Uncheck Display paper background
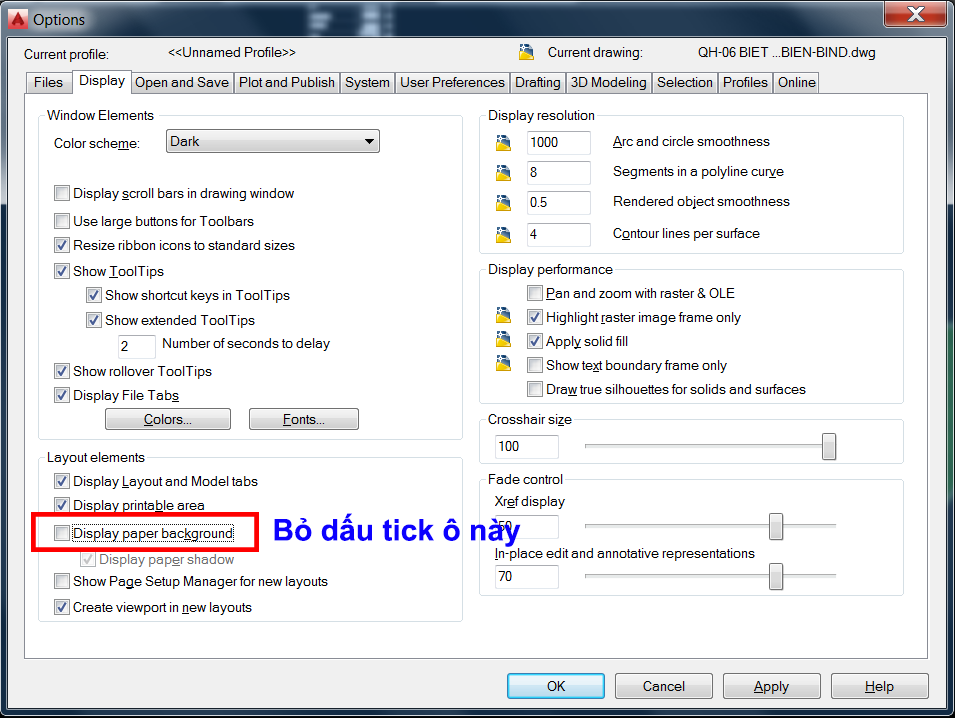The width and height of the screenshot is (955, 718). 61,533
